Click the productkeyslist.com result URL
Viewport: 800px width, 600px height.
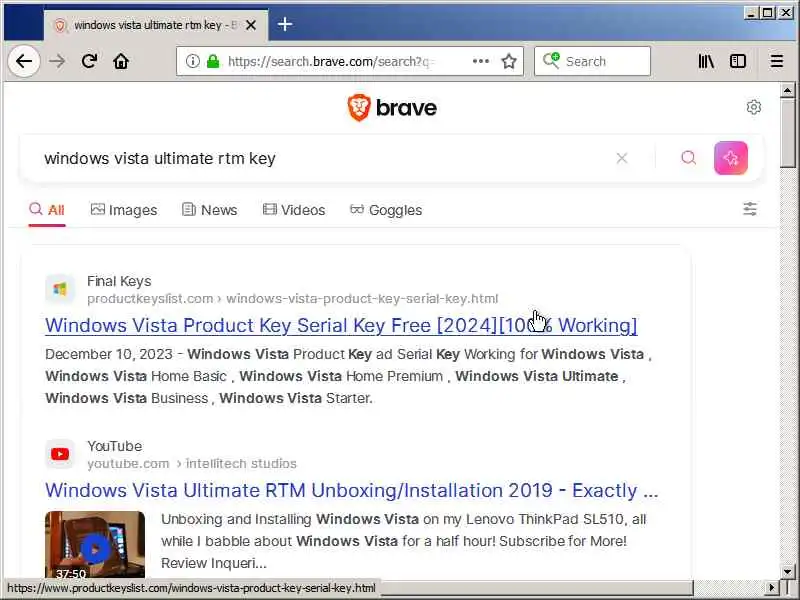(292, 298)
